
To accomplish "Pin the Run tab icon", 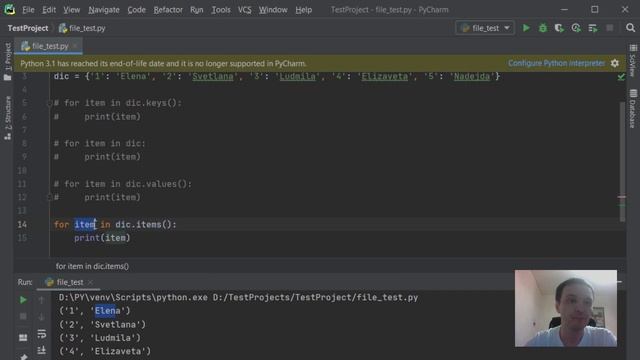I will tap(23, 357).
